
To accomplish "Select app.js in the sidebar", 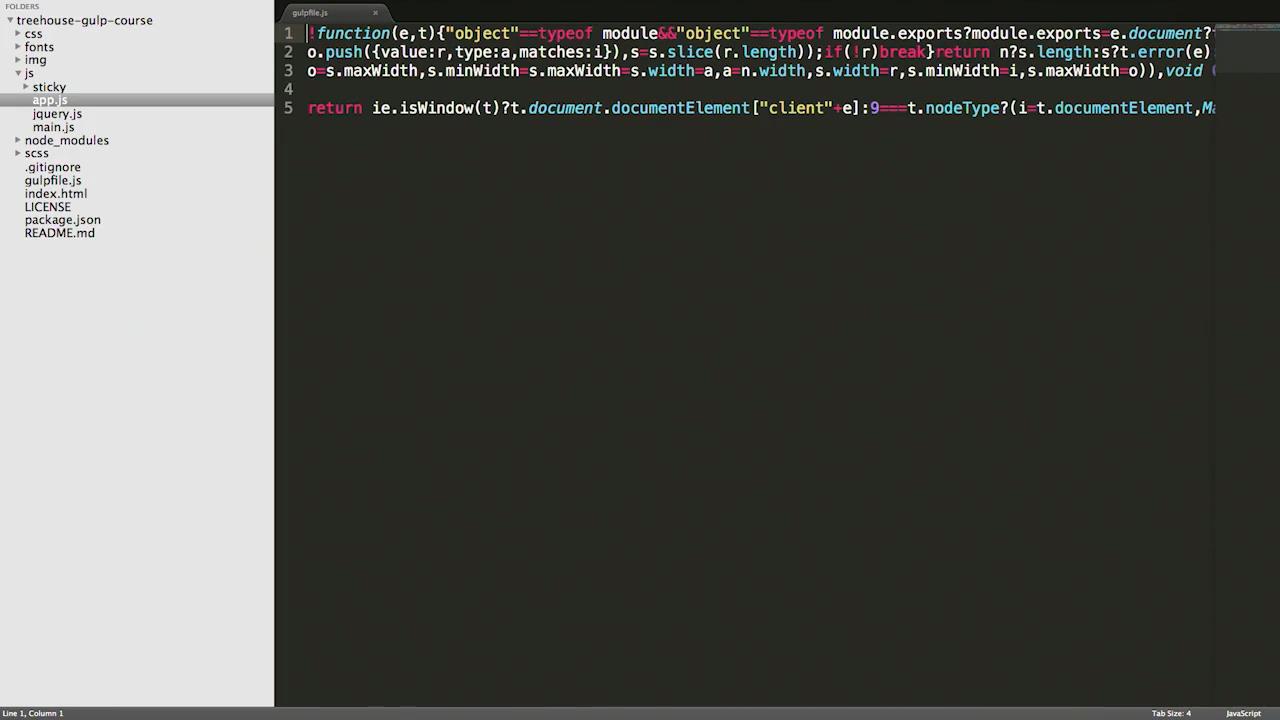I will (50, 100).
